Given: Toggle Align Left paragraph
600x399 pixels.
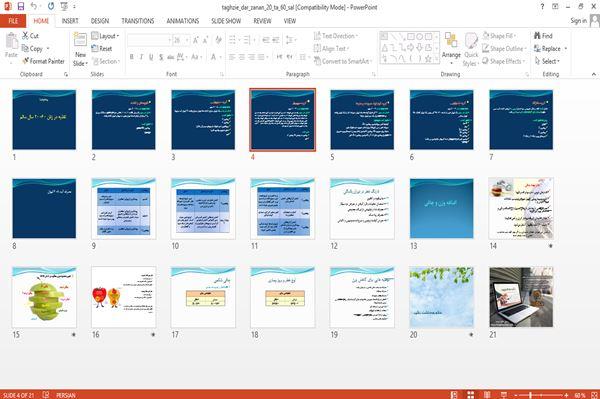Looking at the screenshot, I should click(232, 57).
